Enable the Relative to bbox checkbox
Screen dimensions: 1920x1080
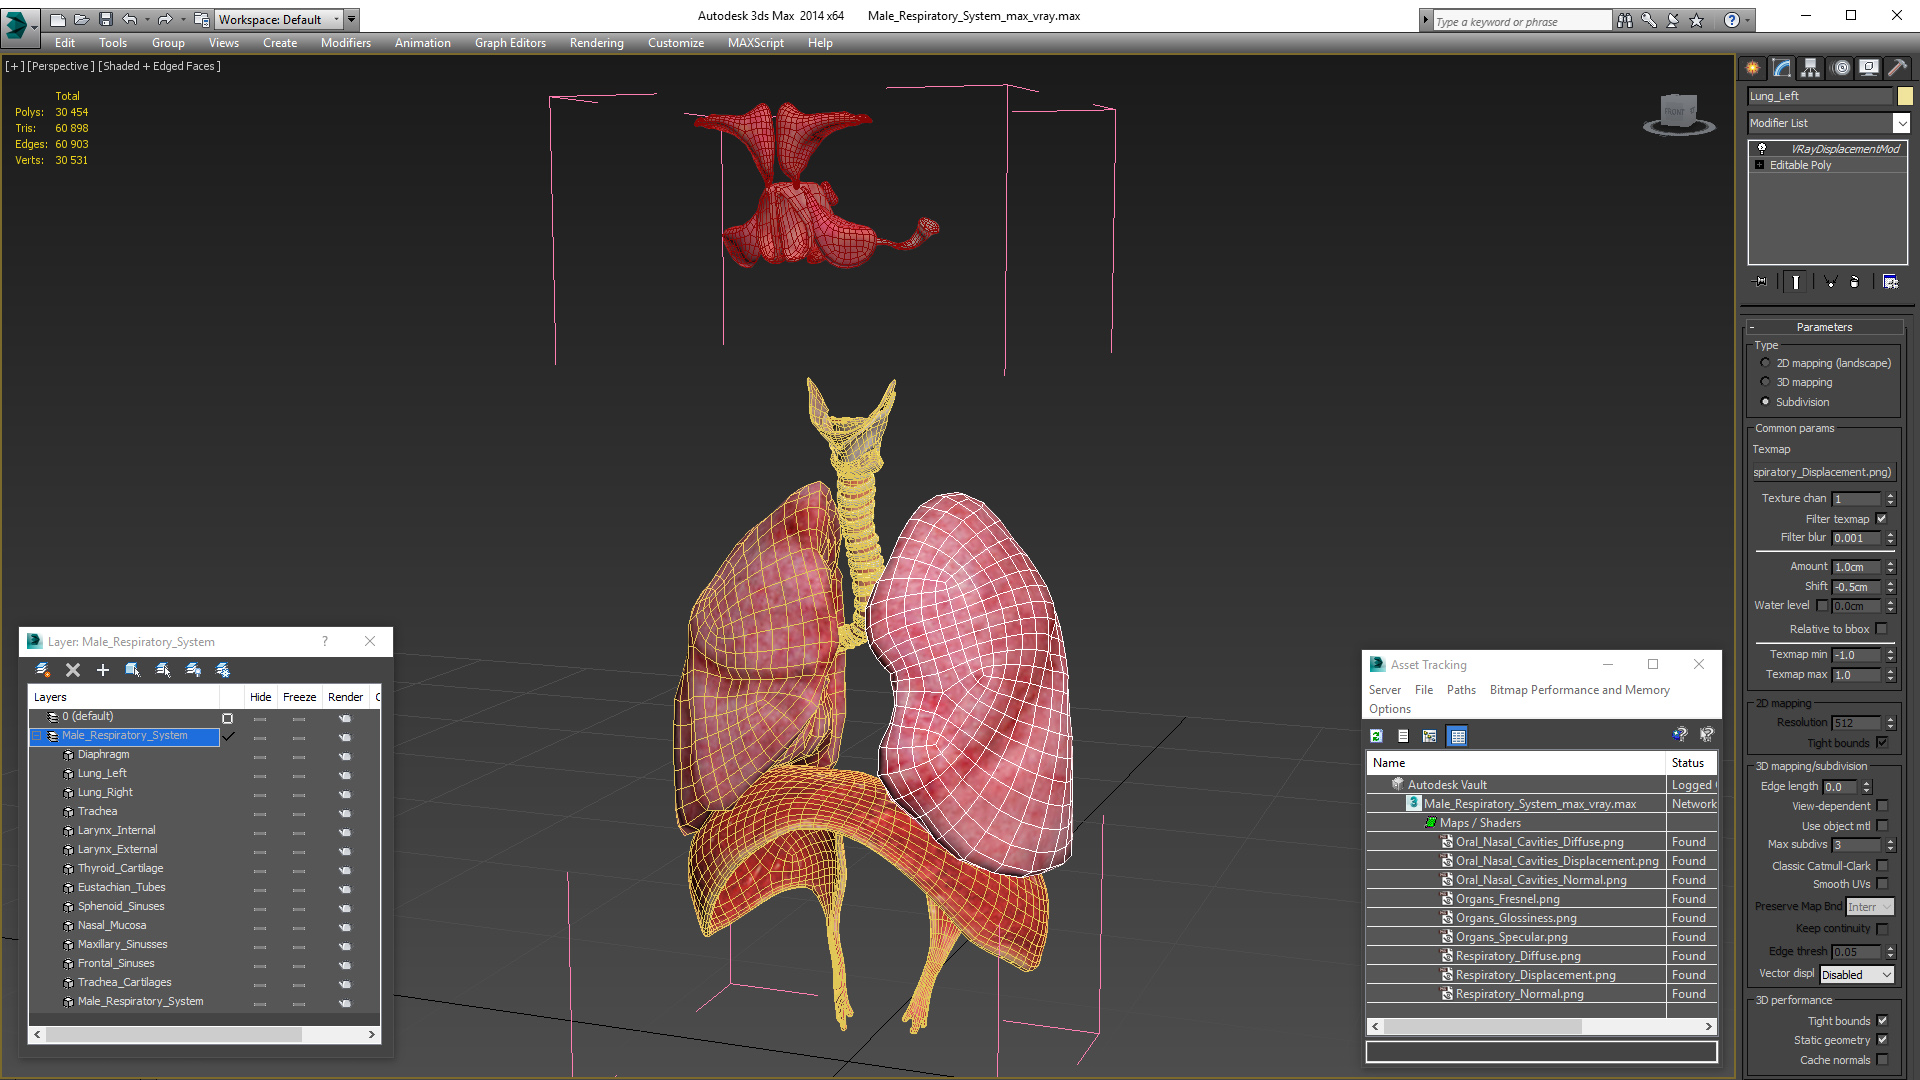pyautogui.click(x=1881, y=629)
